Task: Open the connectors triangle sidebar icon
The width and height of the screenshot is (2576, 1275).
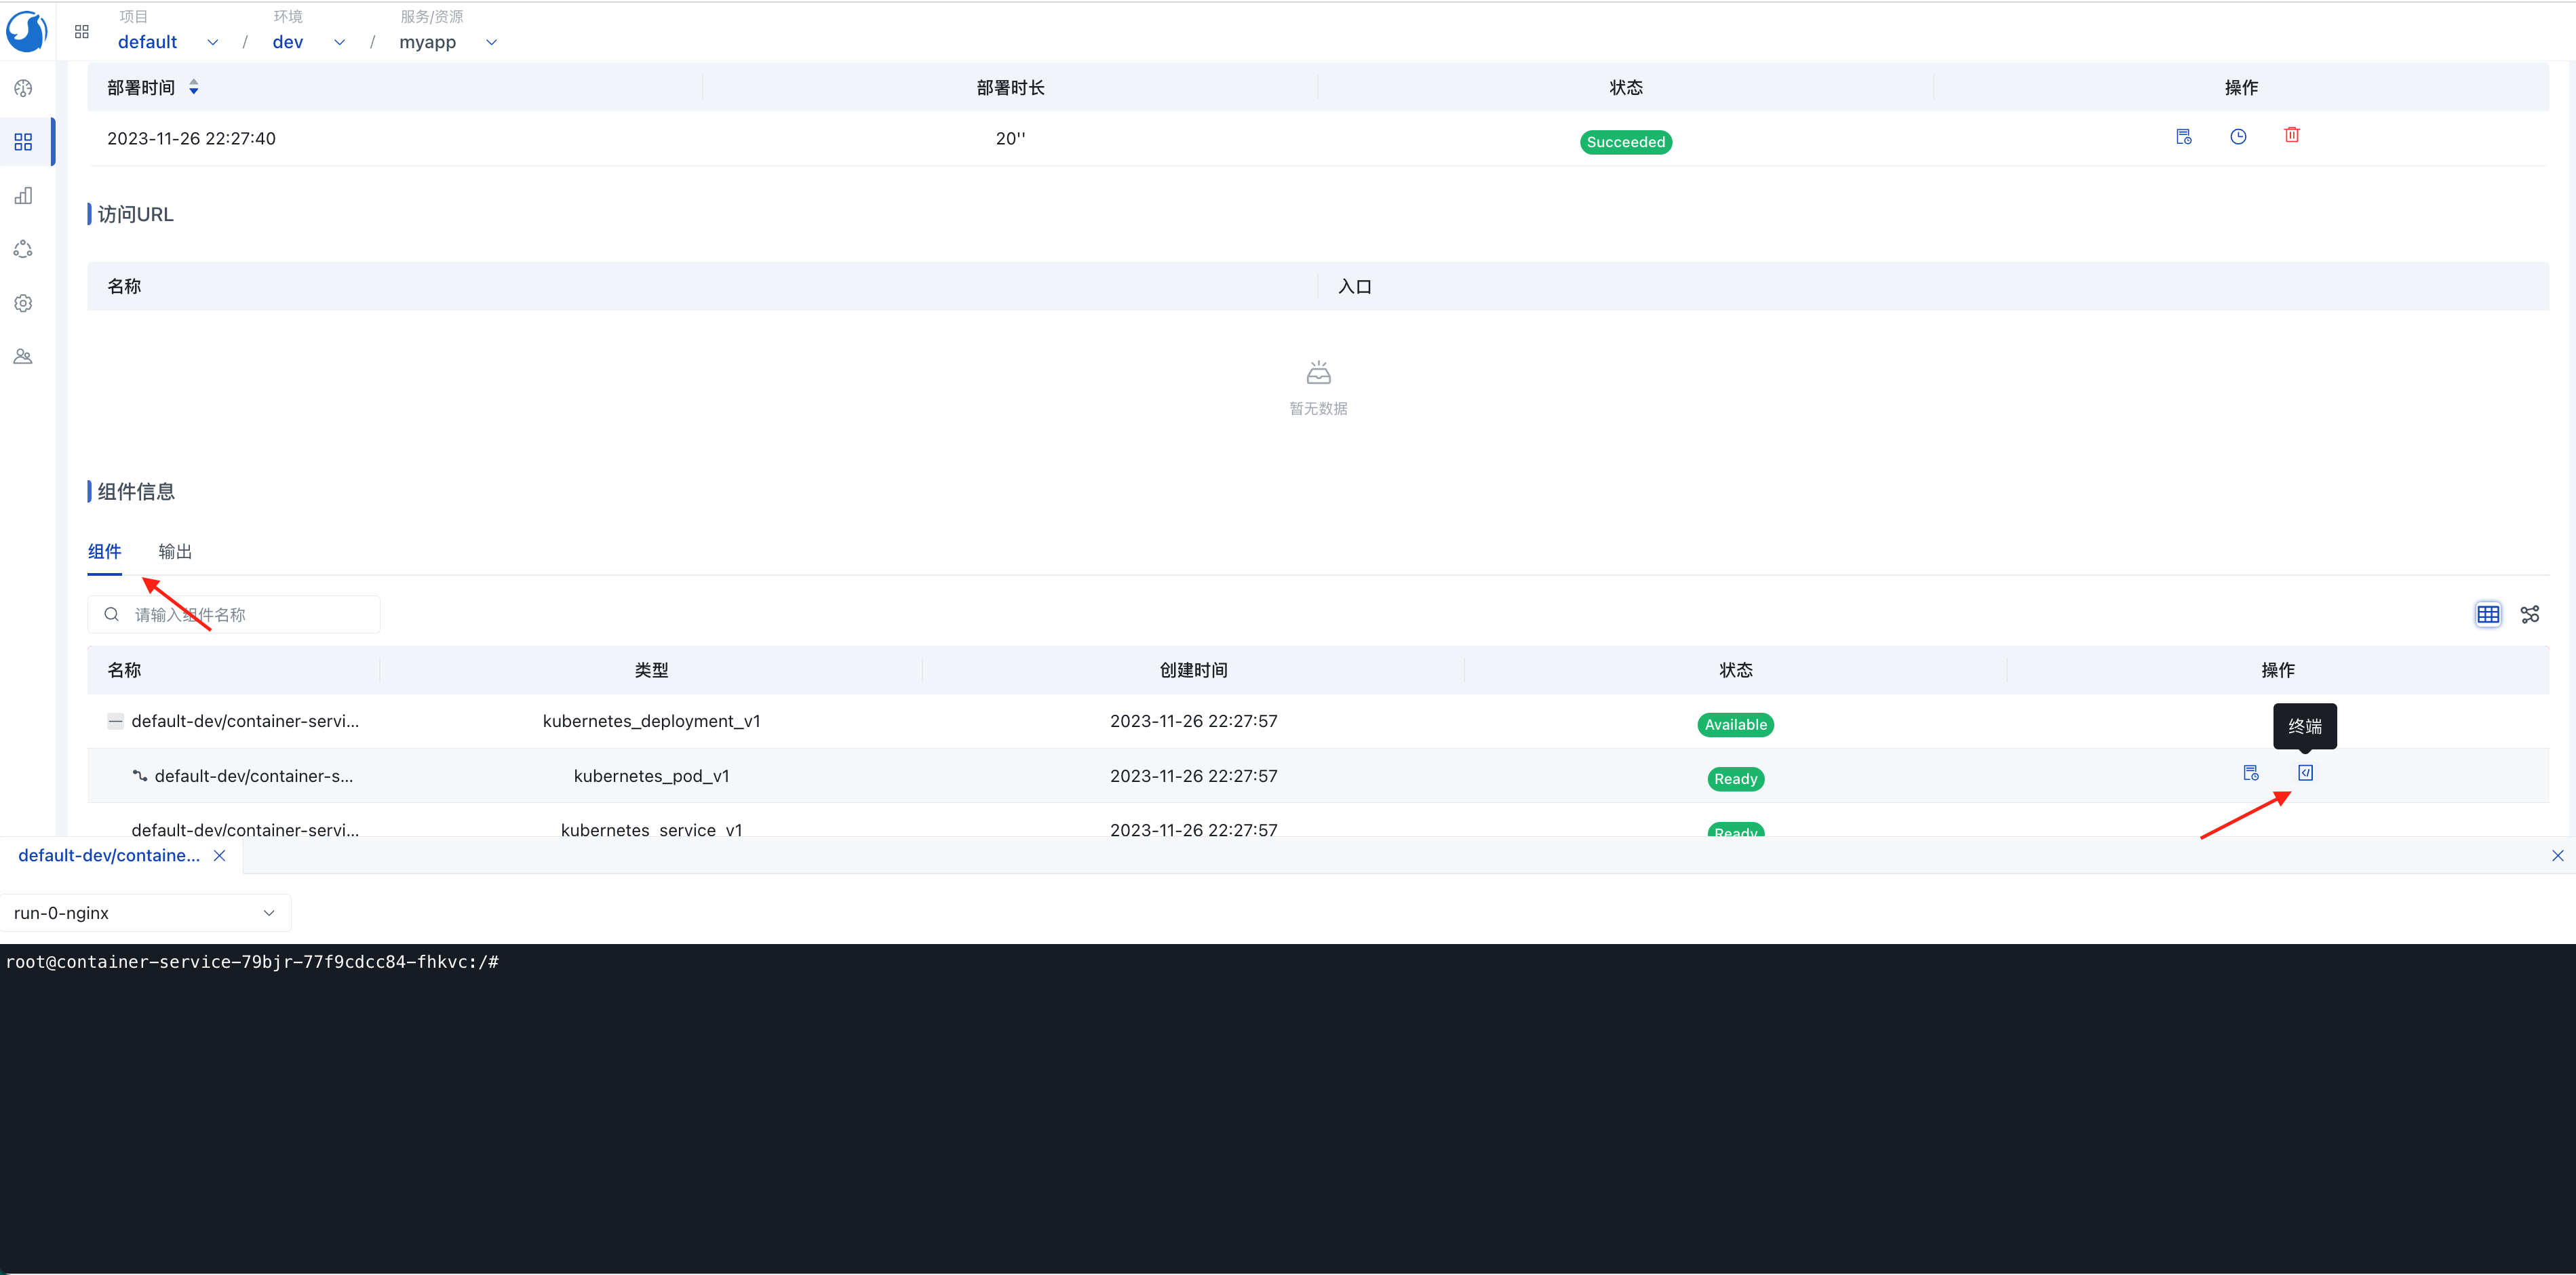Action: click(23, 249)
